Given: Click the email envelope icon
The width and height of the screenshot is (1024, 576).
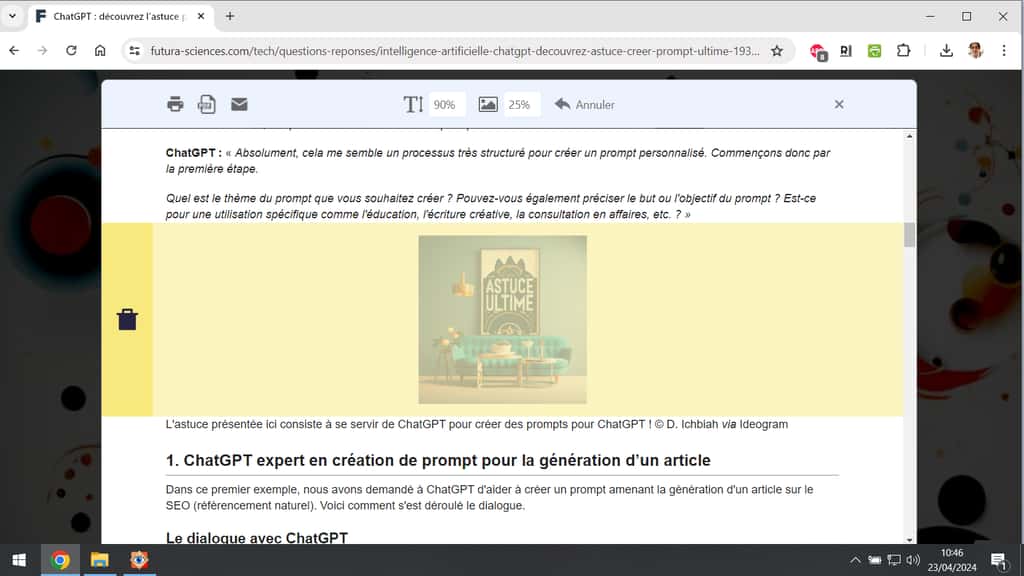Looking at the screenshot, I should pyautogui.click(x=239, y=104).
